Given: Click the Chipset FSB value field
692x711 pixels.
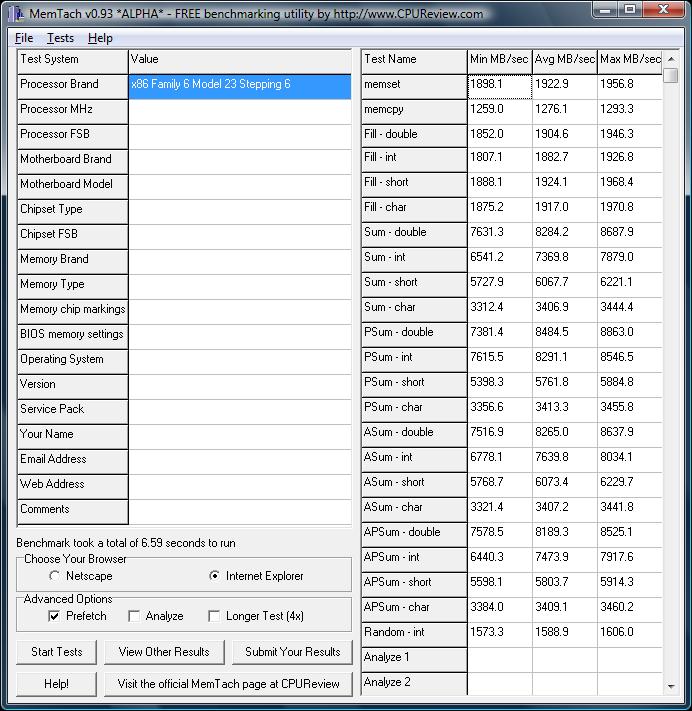Looking at the screenshot, I should tap(240, 237).
